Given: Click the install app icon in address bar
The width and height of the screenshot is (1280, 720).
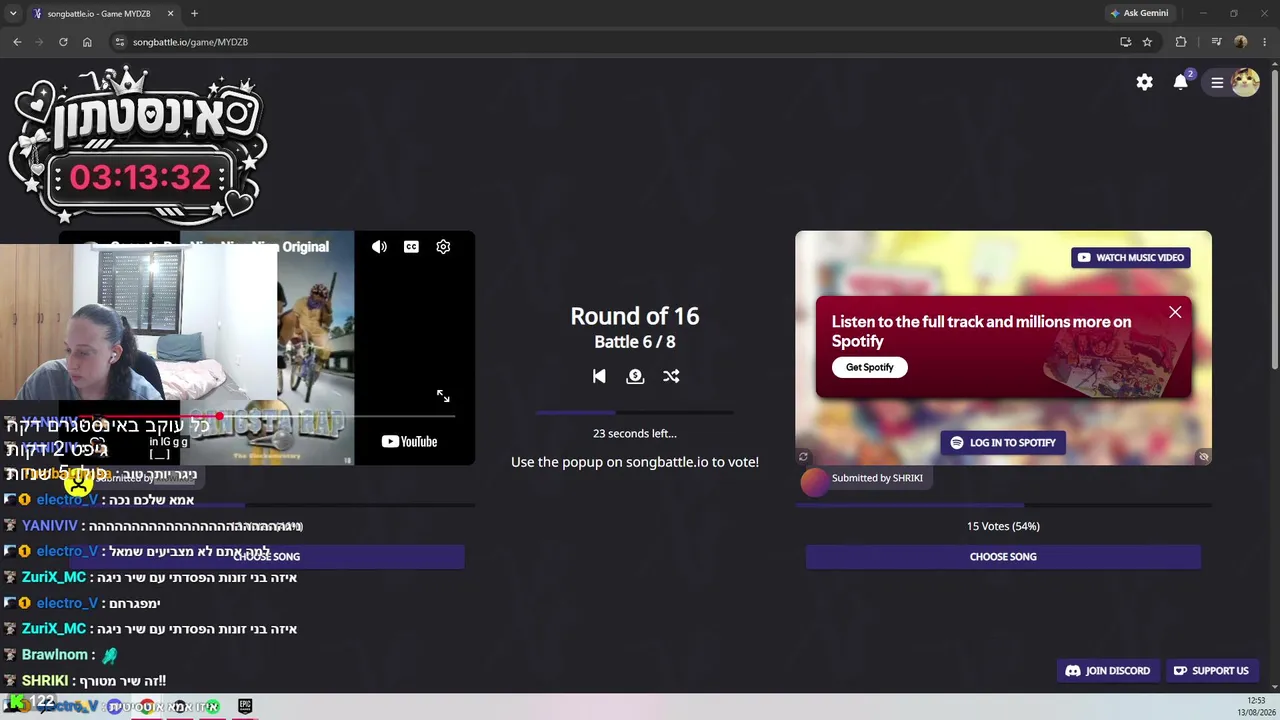Looking at the screenshot, I should click(x=1125, y=42).
